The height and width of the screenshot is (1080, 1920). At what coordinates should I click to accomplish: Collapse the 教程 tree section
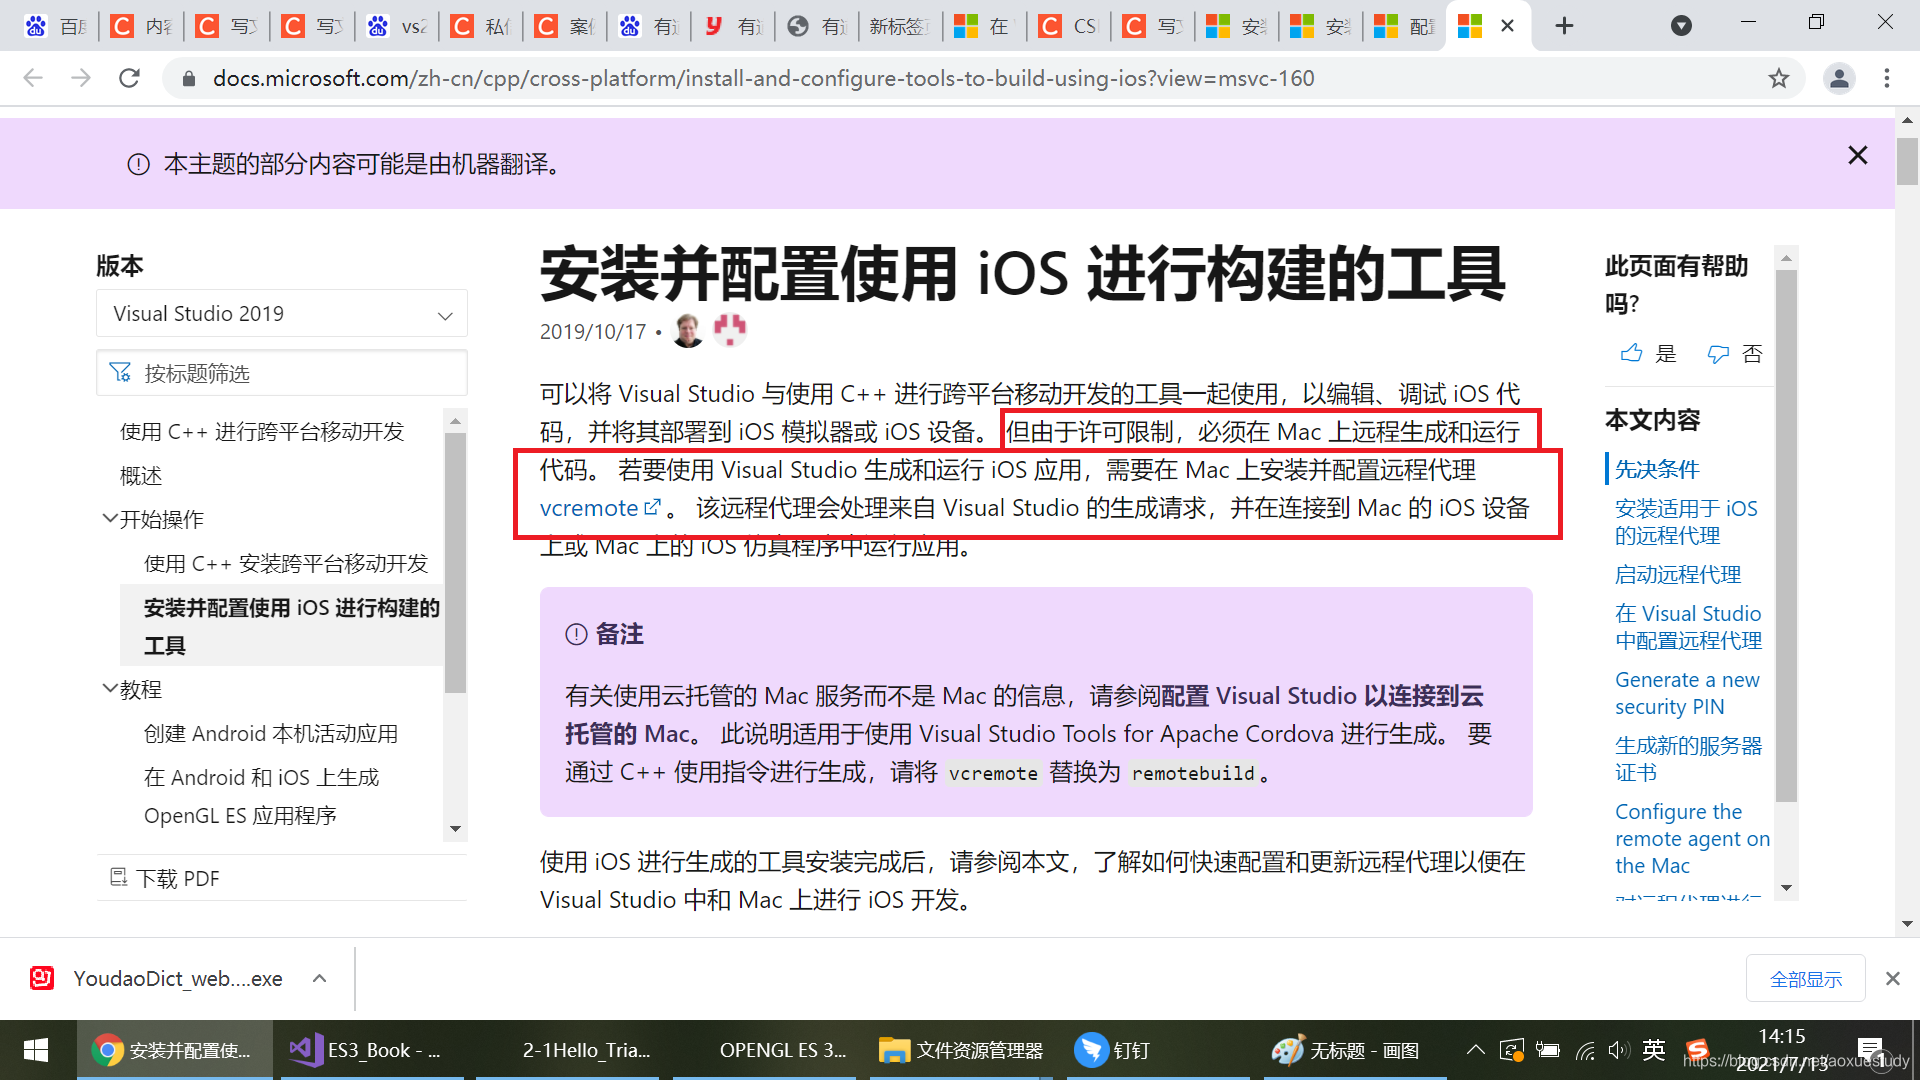pos(110,689)
